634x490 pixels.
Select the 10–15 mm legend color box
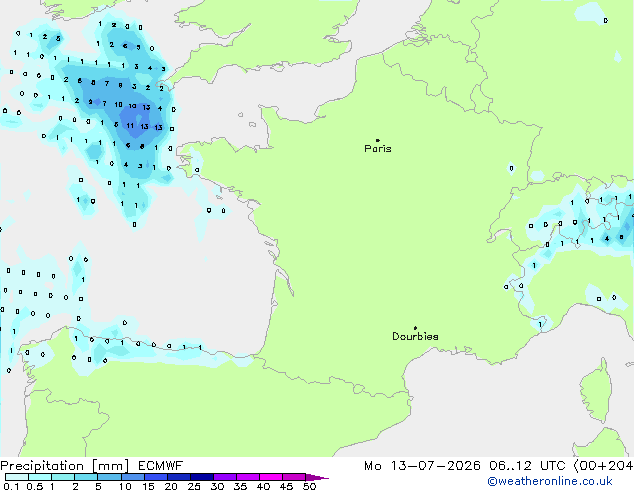[132, 477]
